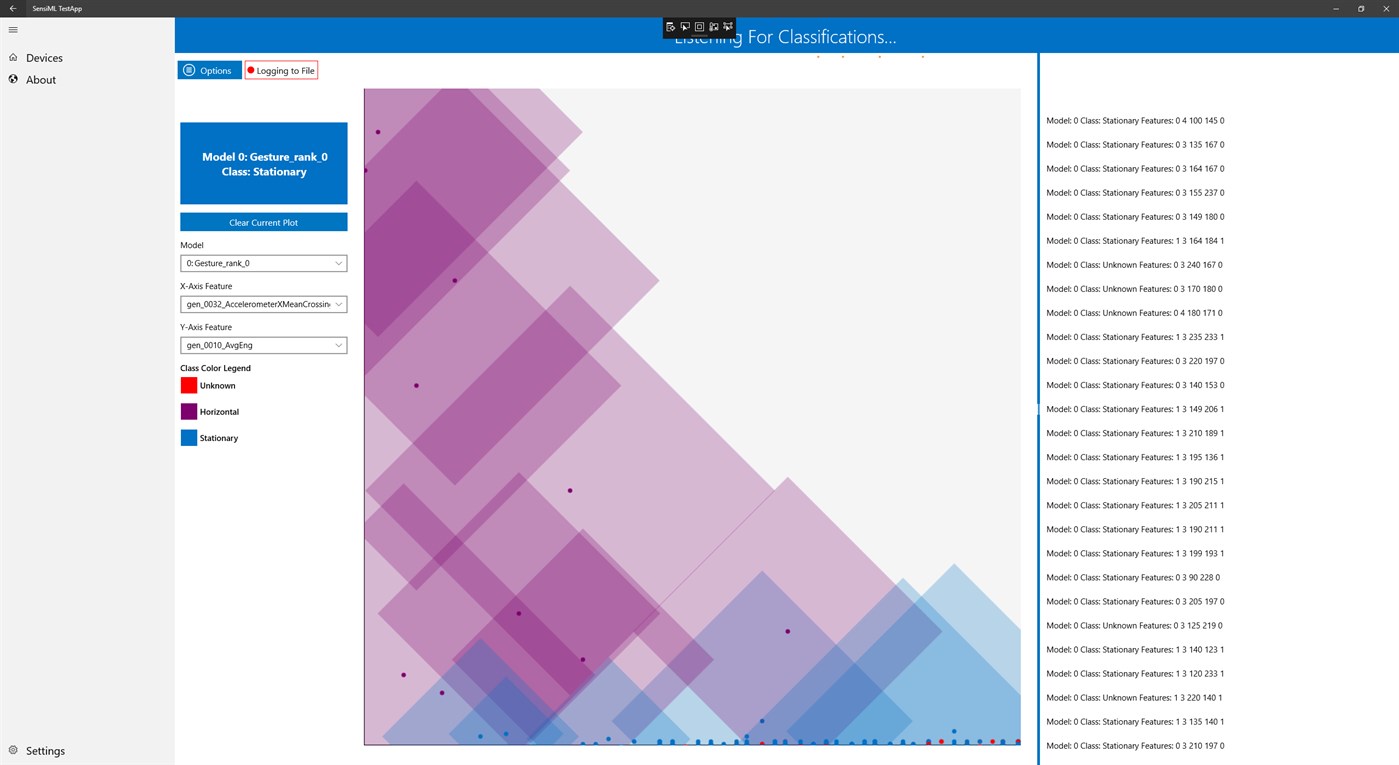
Task: Select log entry Features: 1 3 235 233 1
Action: 1135,337
